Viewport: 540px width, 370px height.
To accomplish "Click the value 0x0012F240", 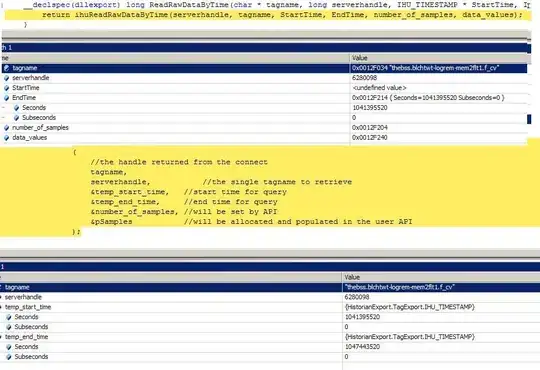I will coord(370,138).
